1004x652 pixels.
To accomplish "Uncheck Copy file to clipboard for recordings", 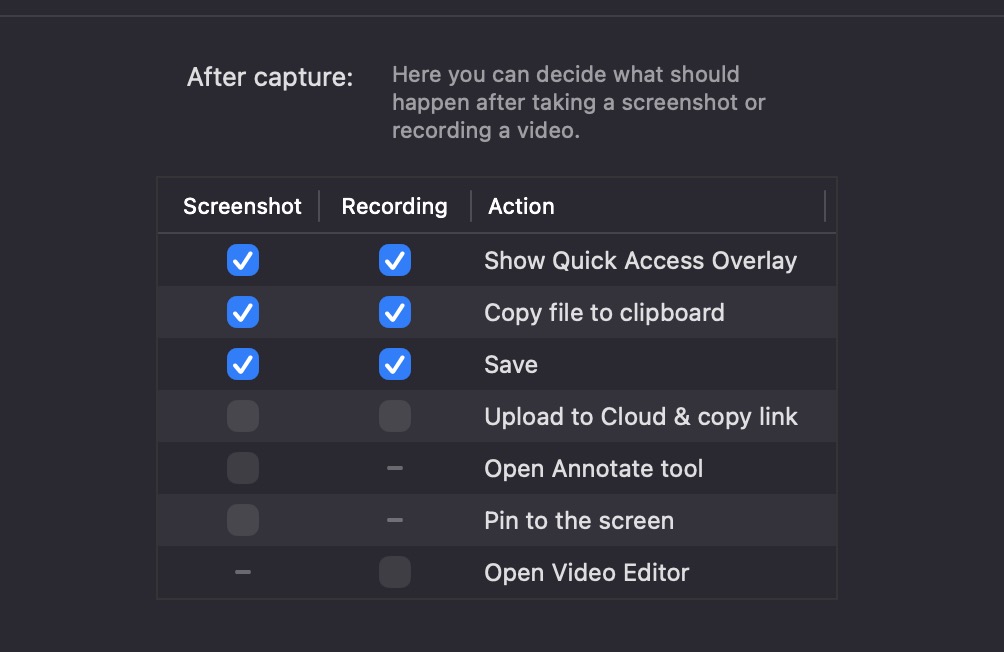I will click(394, 312).
